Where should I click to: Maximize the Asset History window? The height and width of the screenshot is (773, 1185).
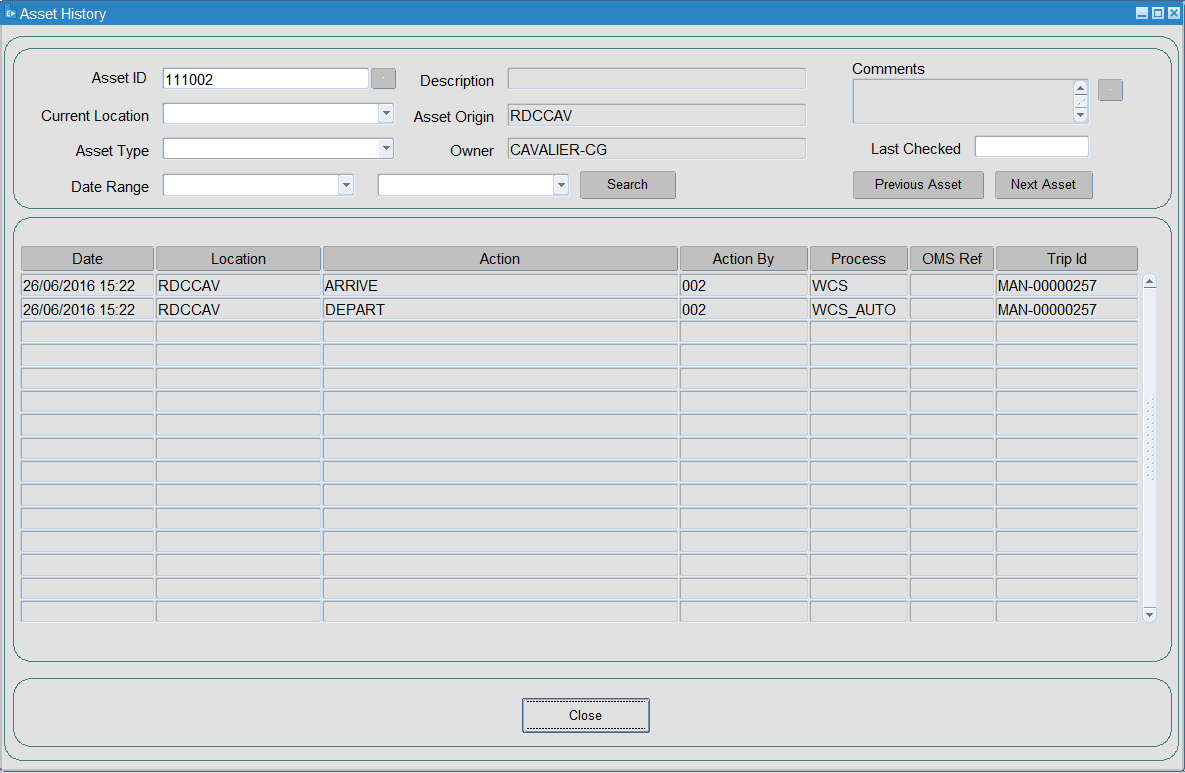click(1158, 13)
